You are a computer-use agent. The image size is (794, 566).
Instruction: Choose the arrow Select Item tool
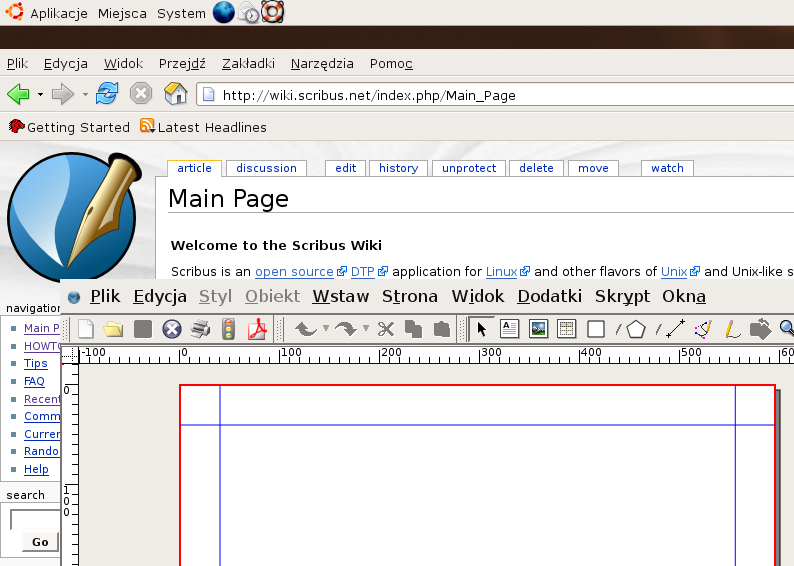(481, 329)
